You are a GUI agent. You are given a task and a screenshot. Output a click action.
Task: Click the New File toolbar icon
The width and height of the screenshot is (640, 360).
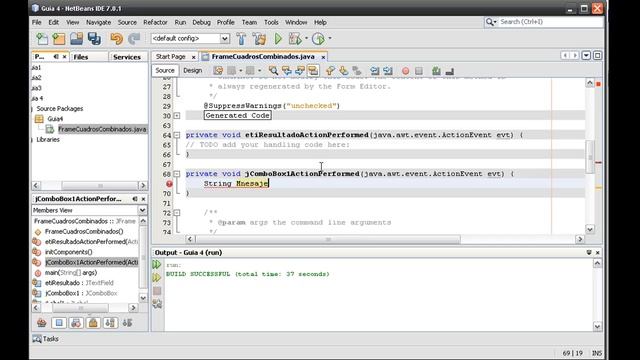coord(42,39)
